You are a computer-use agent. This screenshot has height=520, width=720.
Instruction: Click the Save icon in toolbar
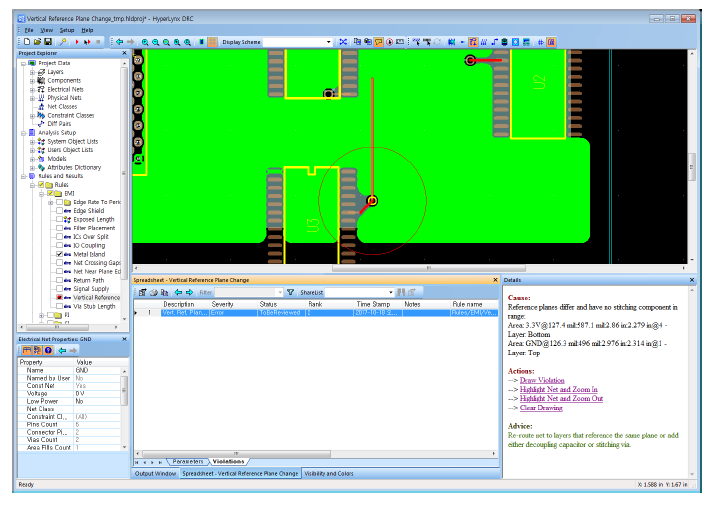48,42
